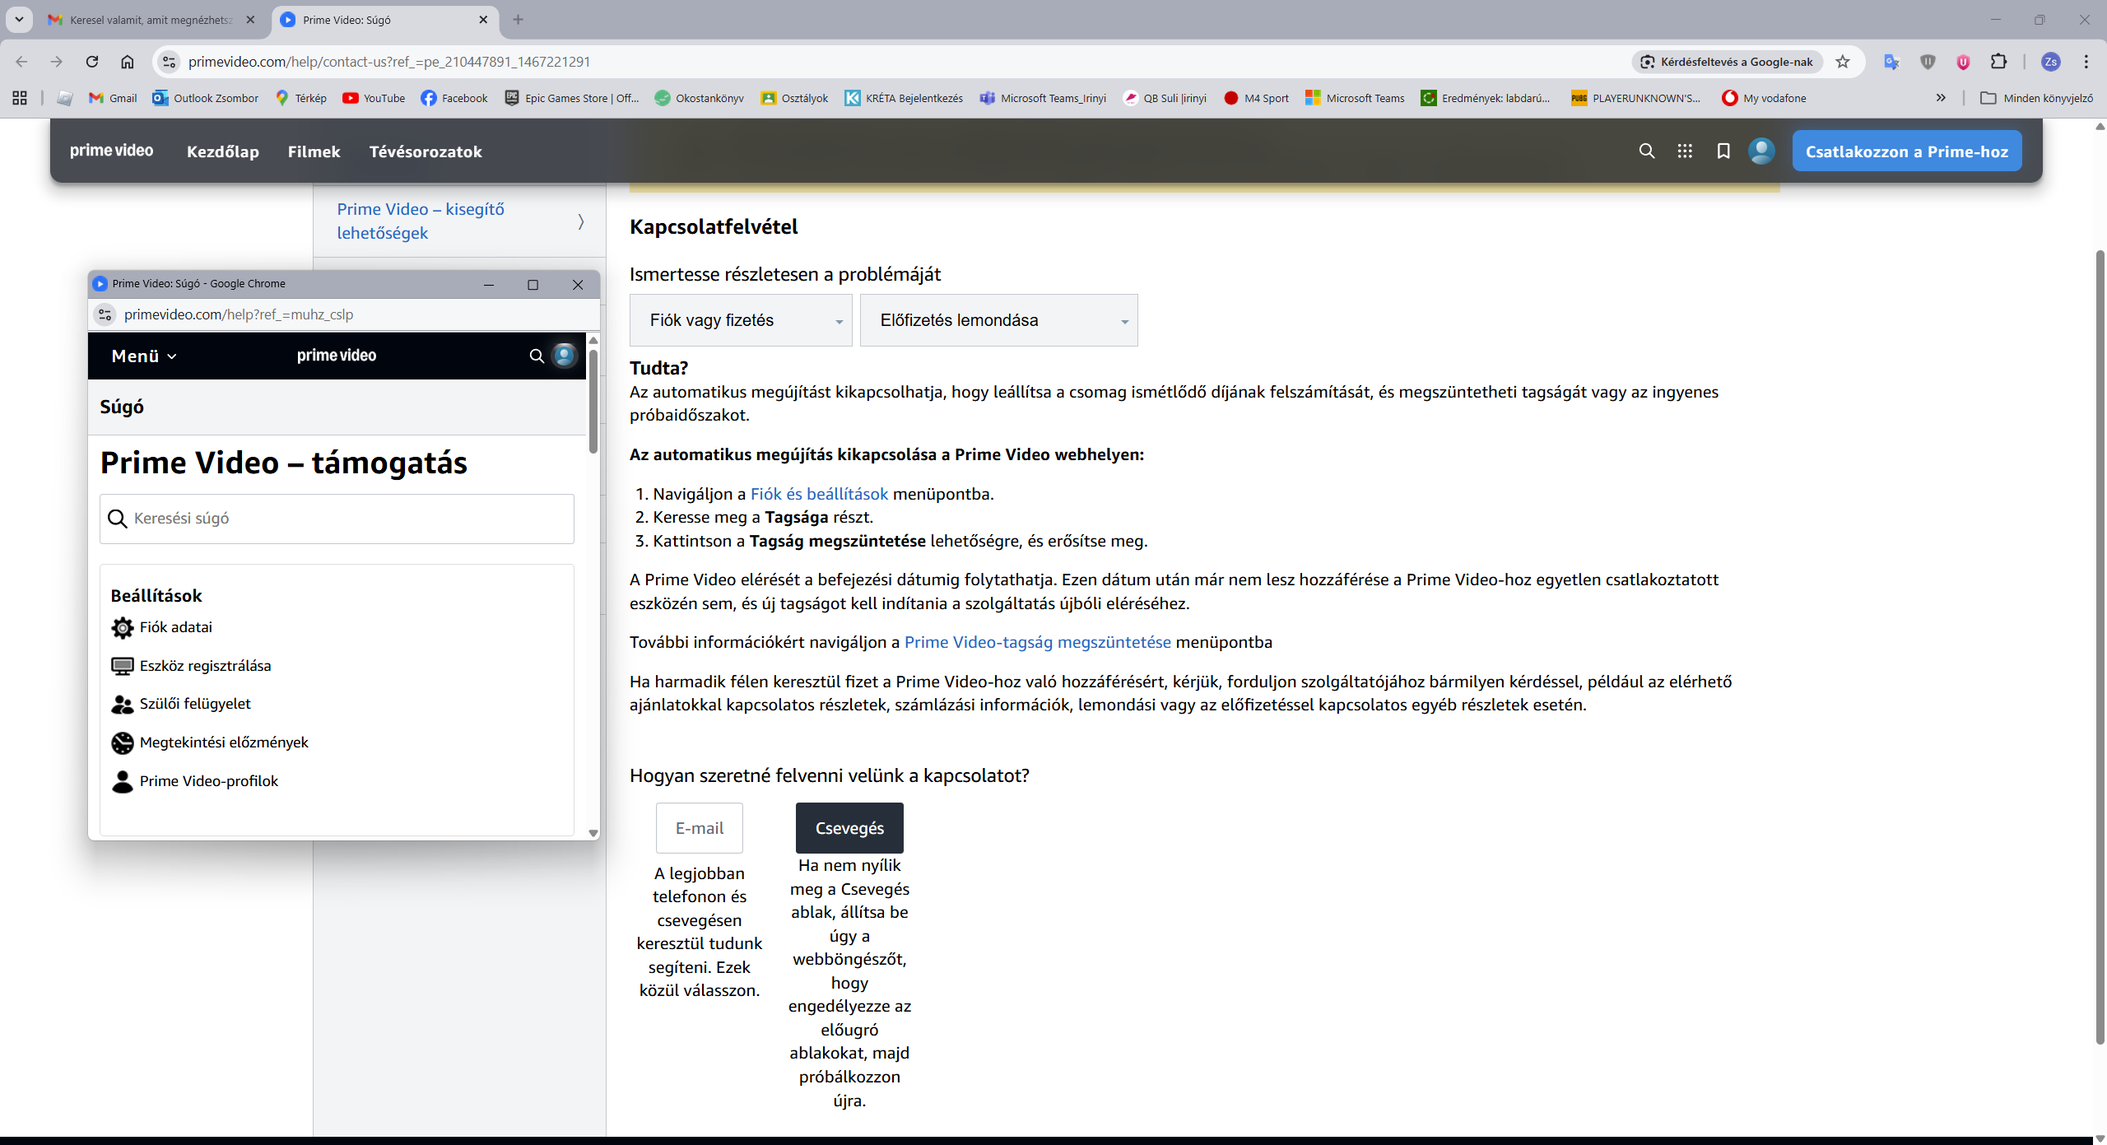
Task: Go to the Filmek menu item
Action: point(314,152)
